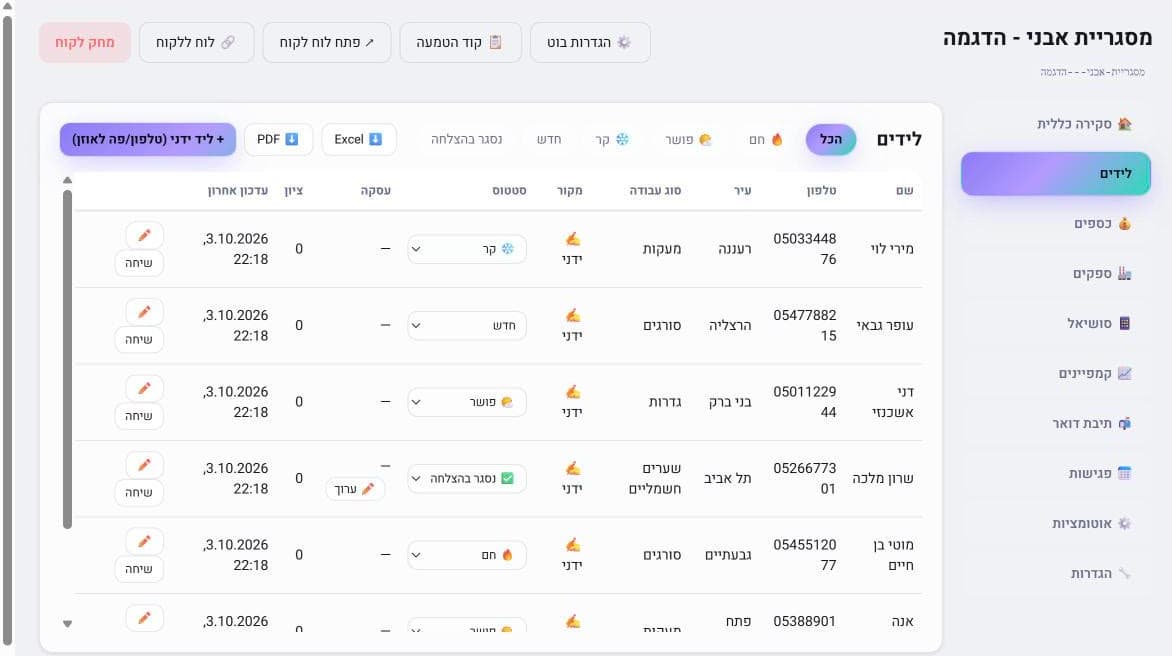This screenshot has height=656, width=1172.
Task: Click קוד הטמעה embed code button
Action: coord(460,43)
